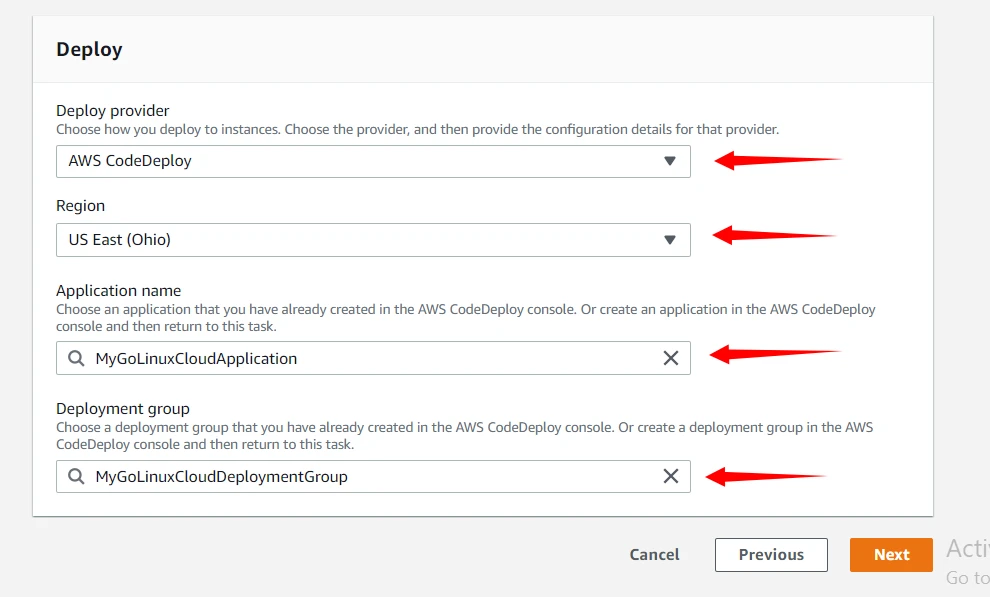Click the US East (Ohio) region text

(x=120, y=240)
